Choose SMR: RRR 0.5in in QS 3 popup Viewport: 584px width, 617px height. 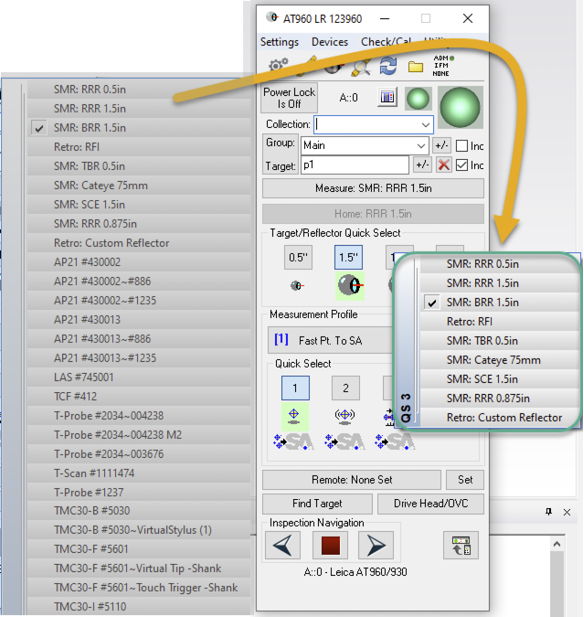tap(499, 264)
